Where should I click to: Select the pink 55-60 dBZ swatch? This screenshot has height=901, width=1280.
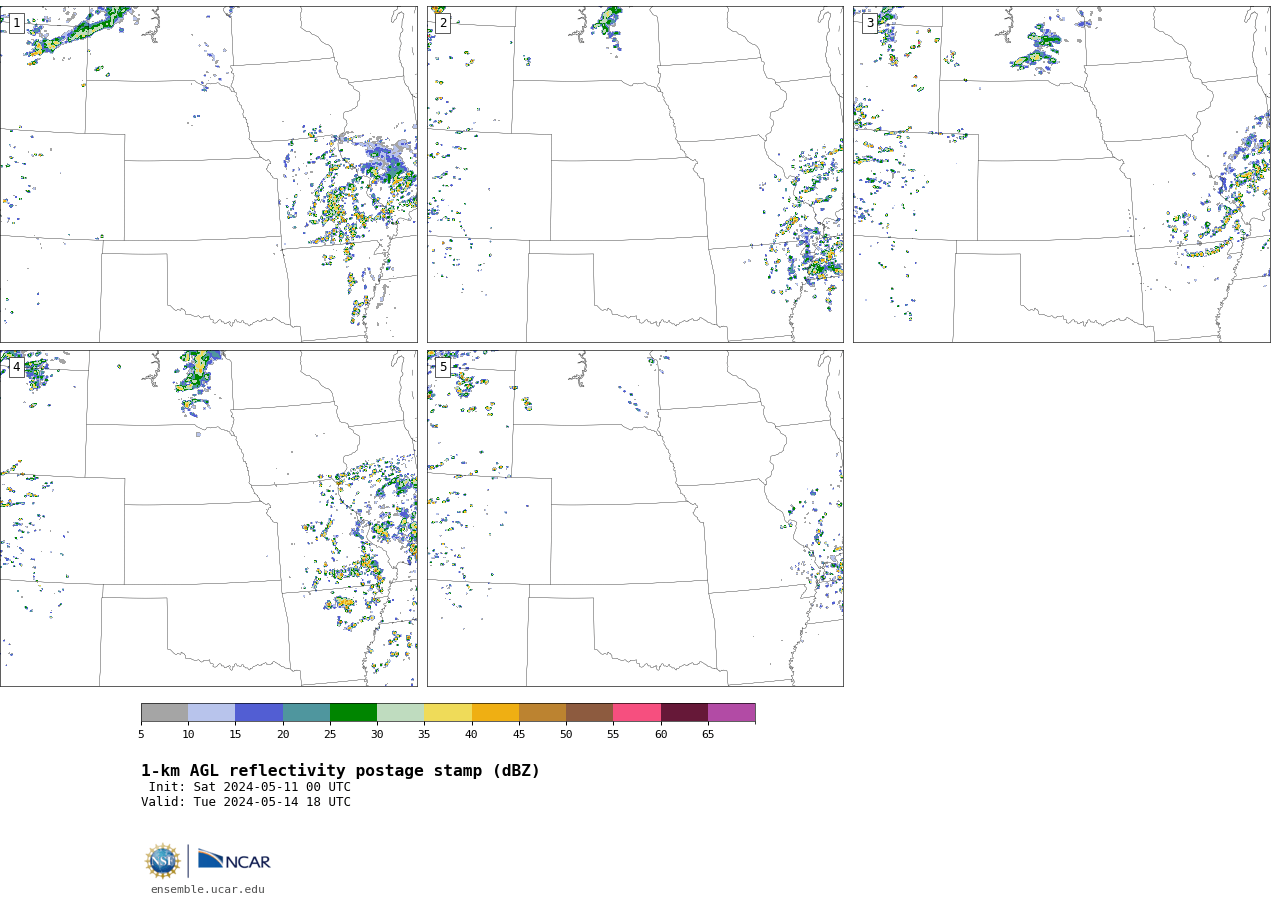(637, 713)
